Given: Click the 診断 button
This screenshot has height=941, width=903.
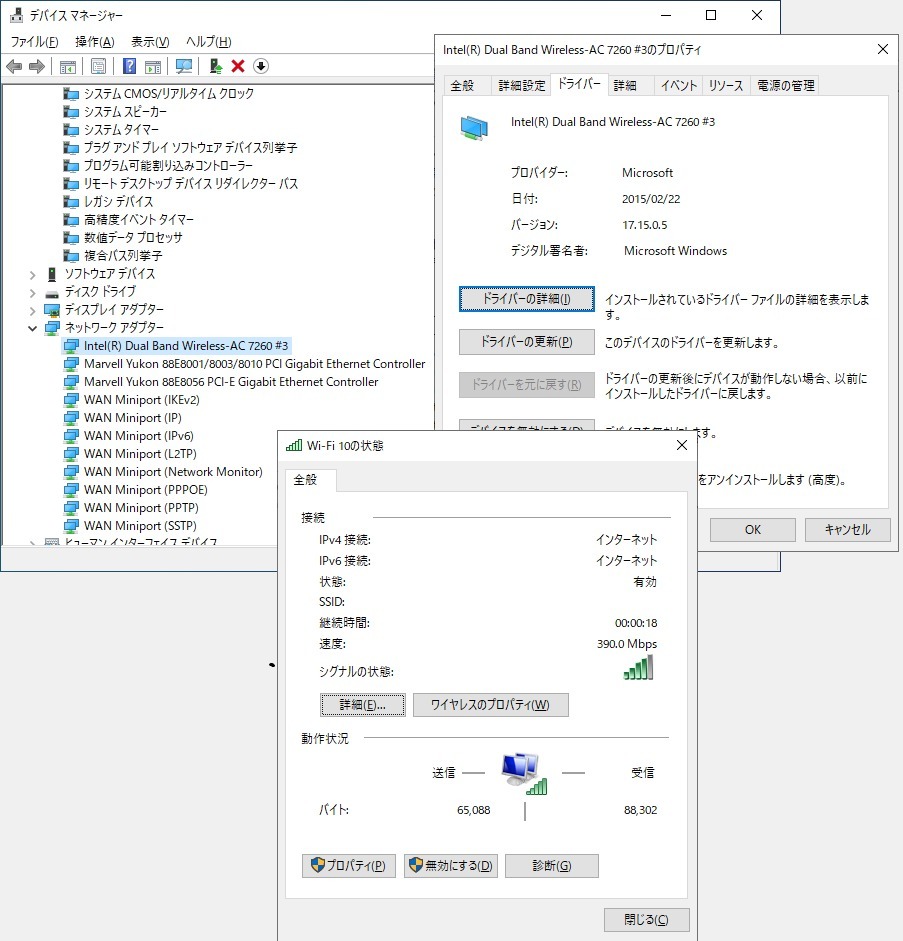Looking at the screenshot, I should 551,866.
